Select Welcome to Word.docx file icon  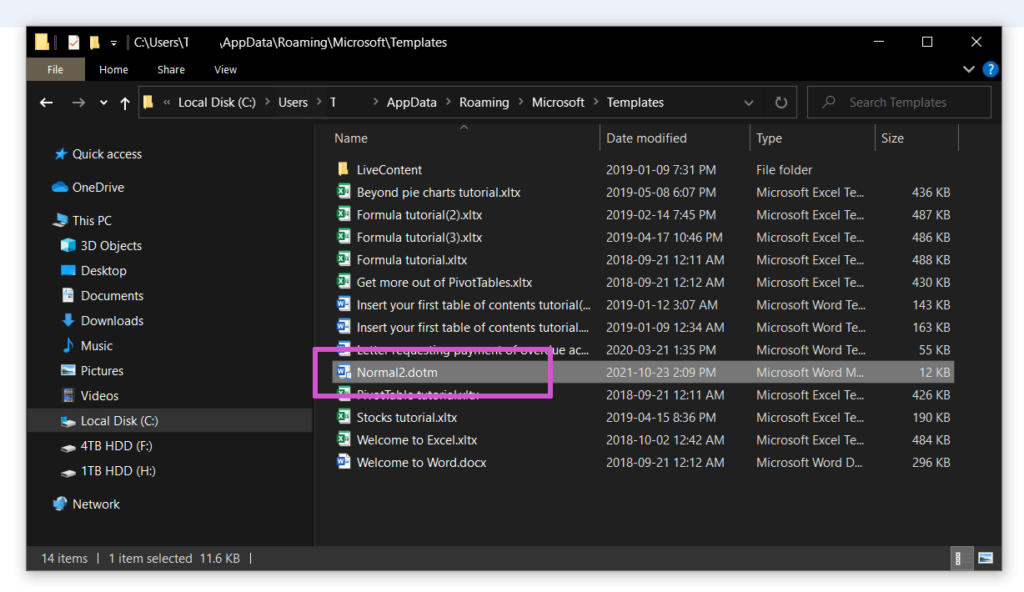coord(343,462)
